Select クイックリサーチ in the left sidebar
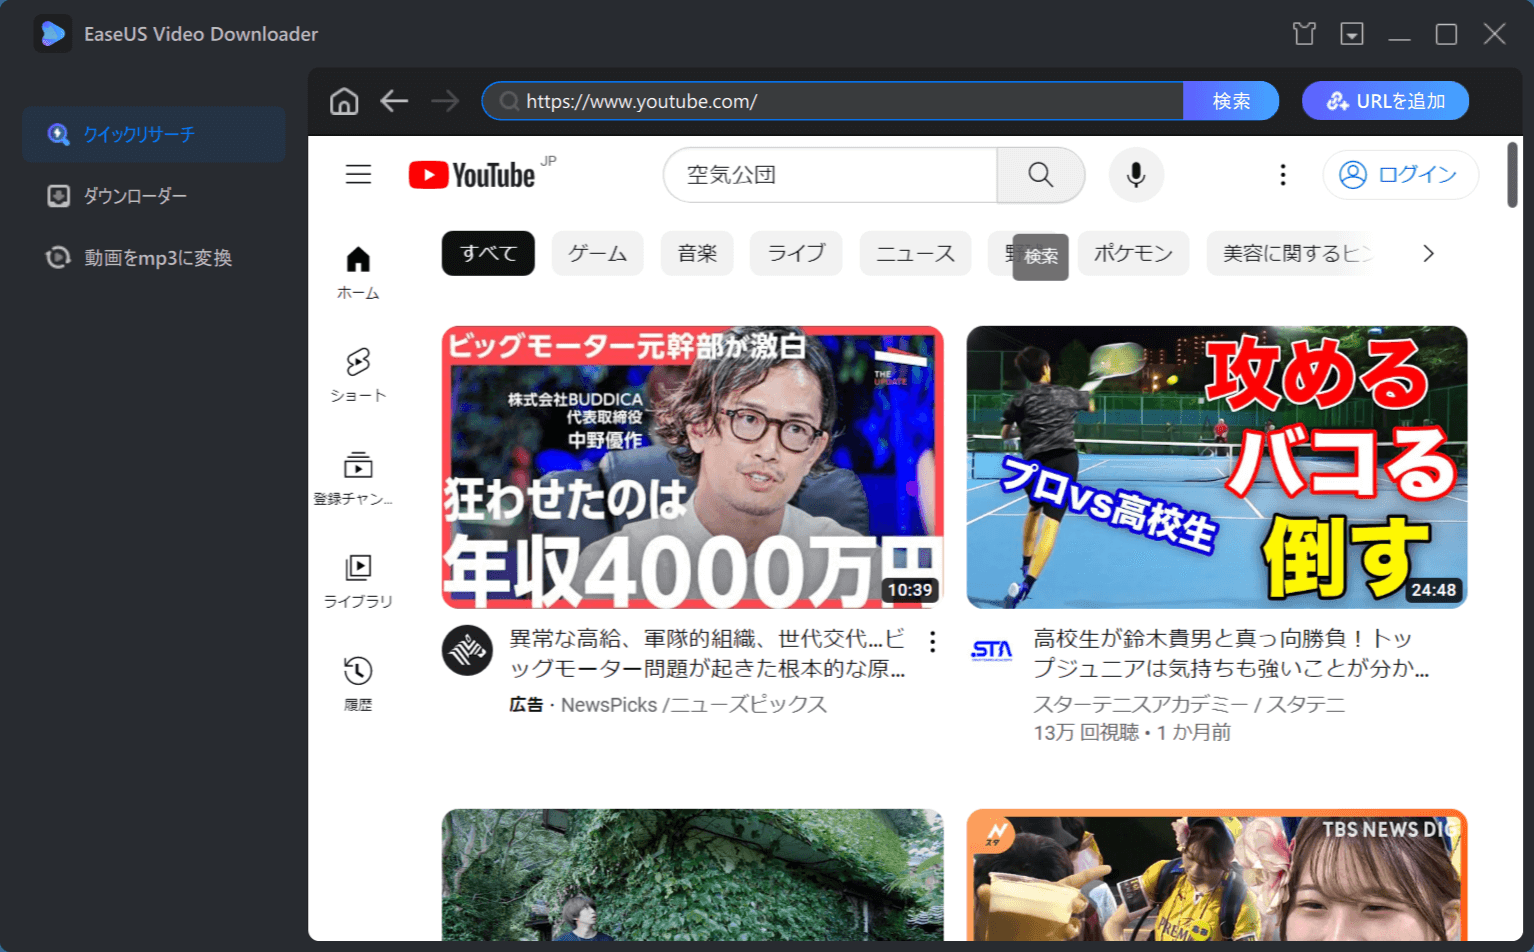This screenshot has width=1534, height=952. (x=154, y=134)
